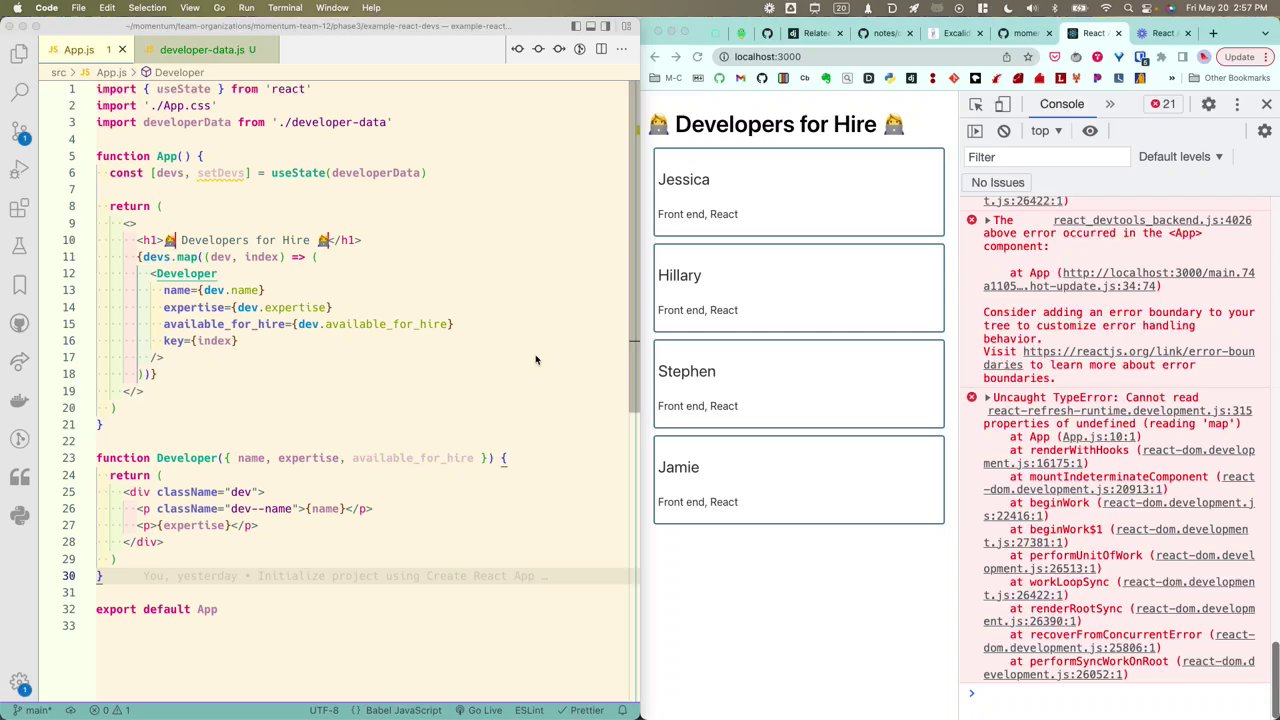Open DevTools settings gear beside error count
Screen dimensions: 1280x720
[x=1208, y=104]
